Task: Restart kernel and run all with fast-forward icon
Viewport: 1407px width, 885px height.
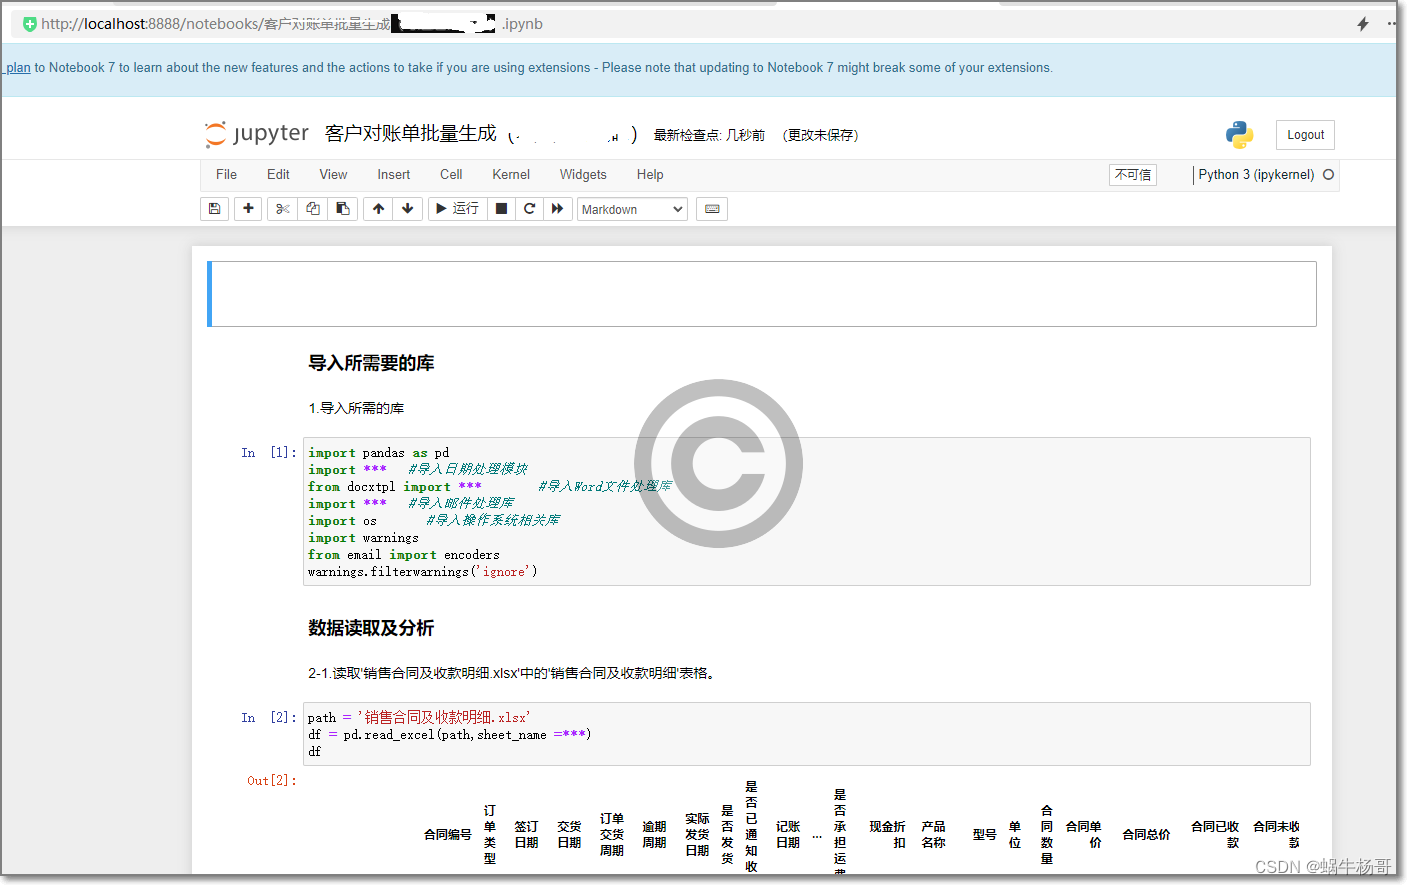Action: [x=558, y=209]
